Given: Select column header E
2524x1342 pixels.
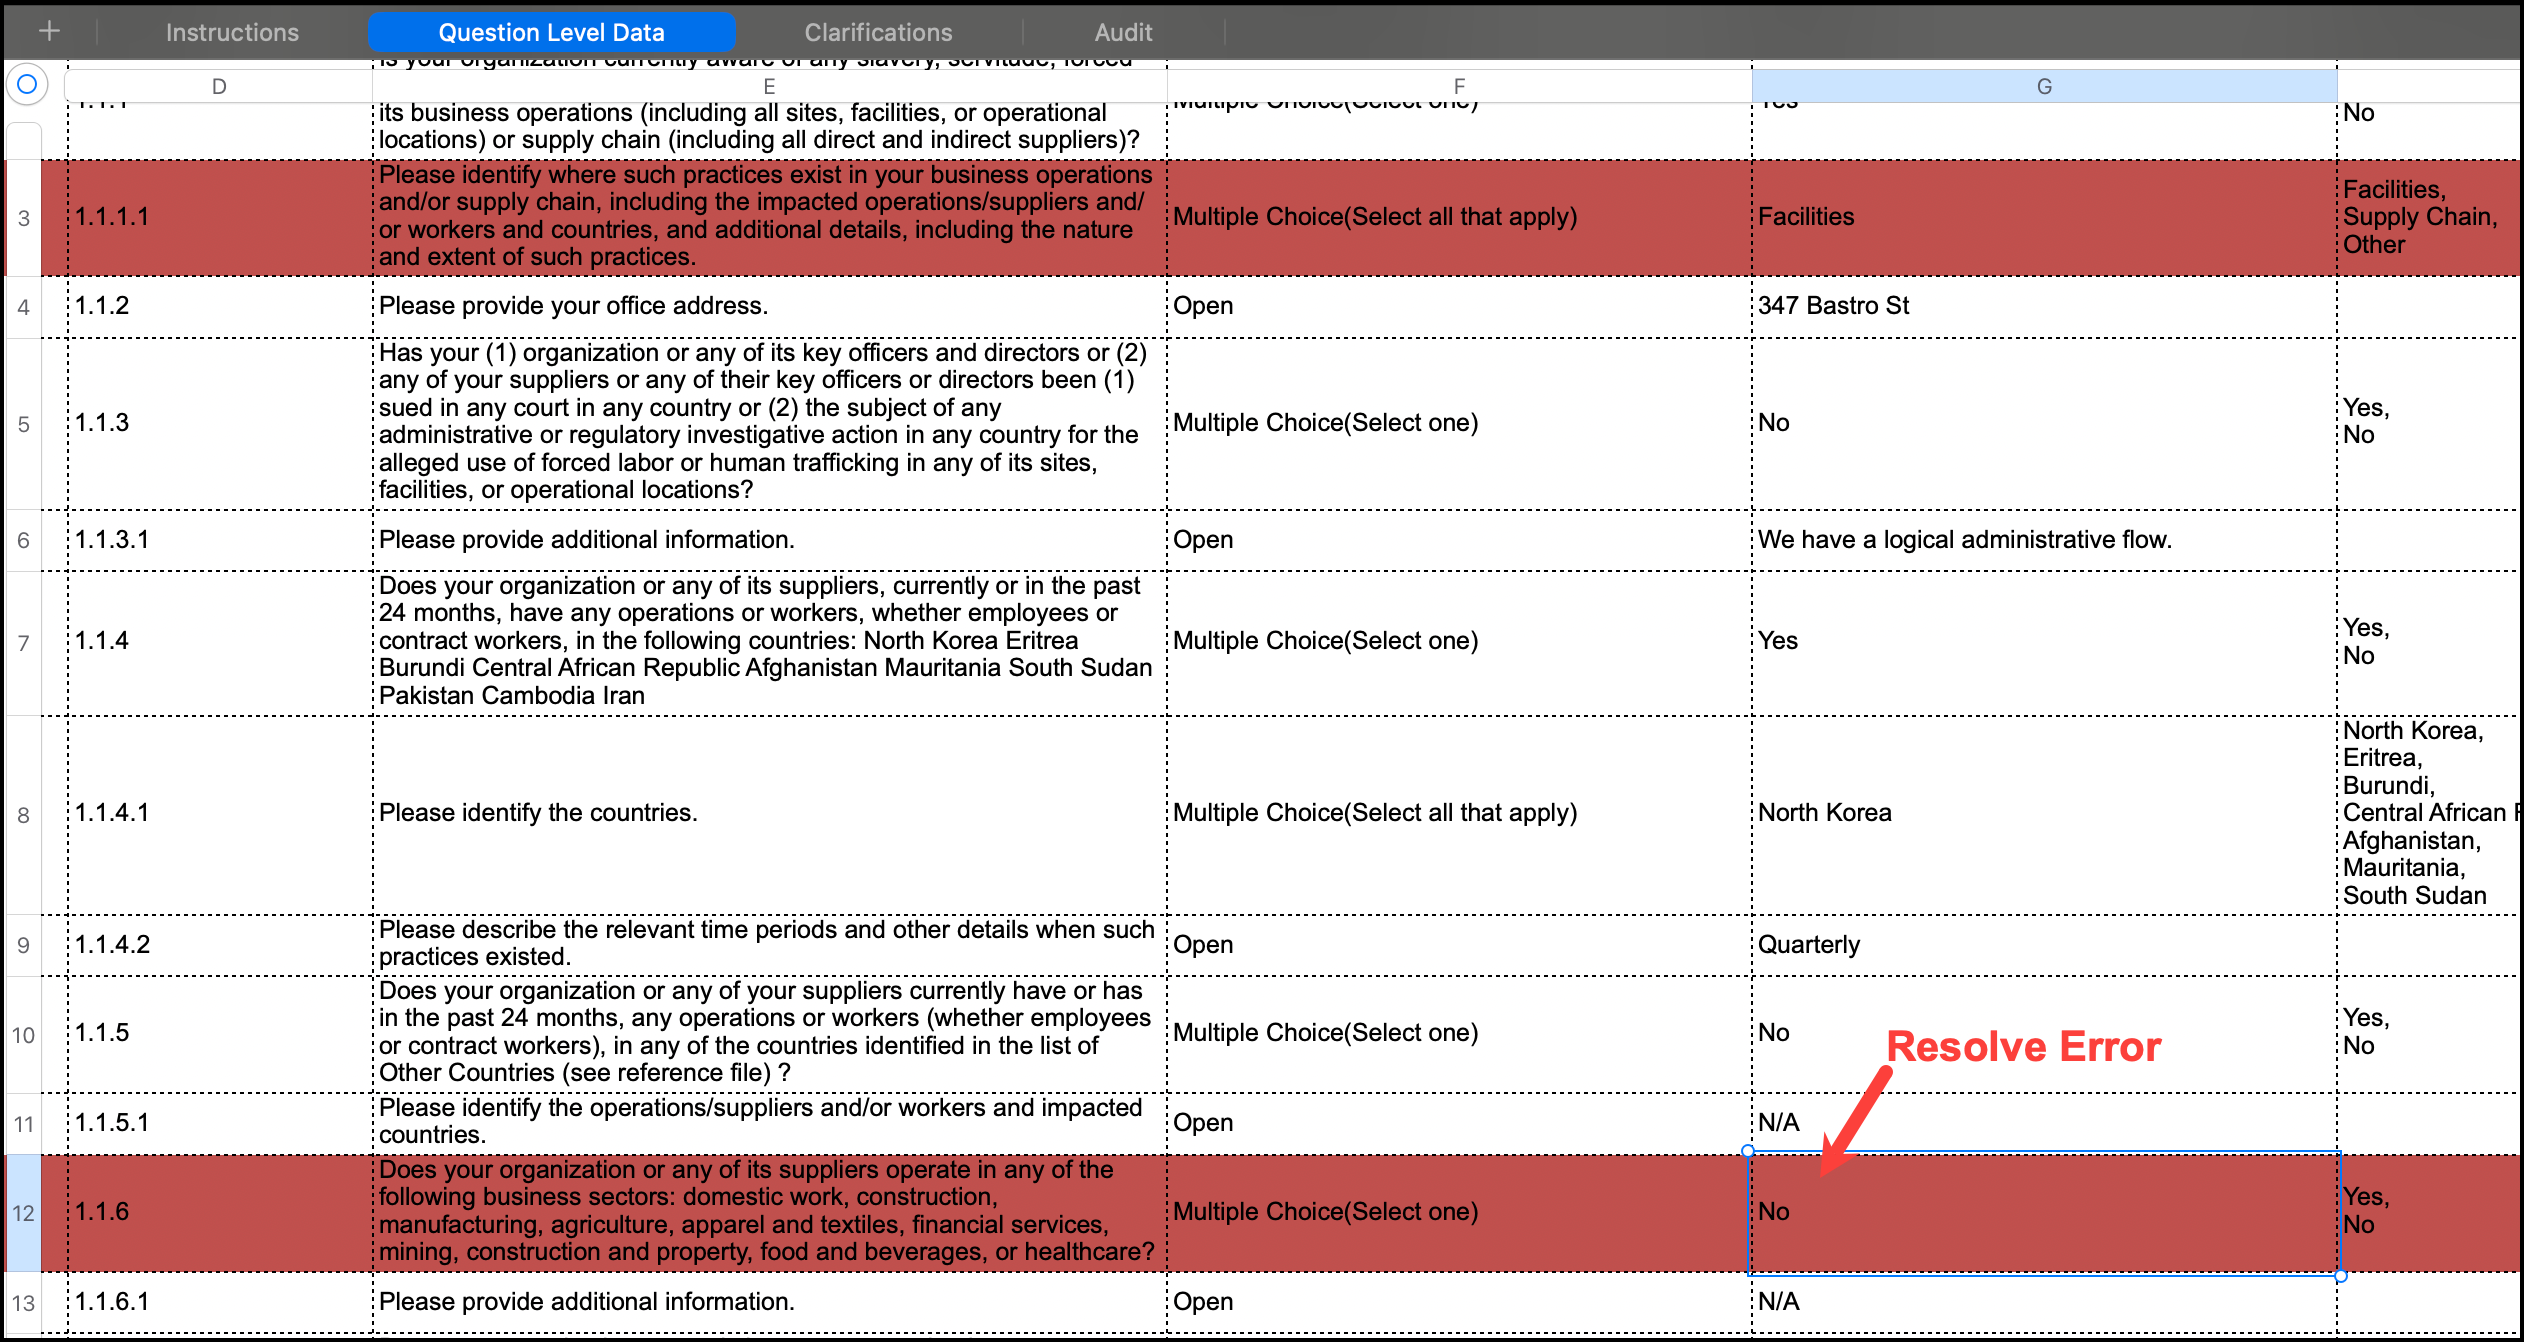Looking at the screenshot, I should 768,86.
